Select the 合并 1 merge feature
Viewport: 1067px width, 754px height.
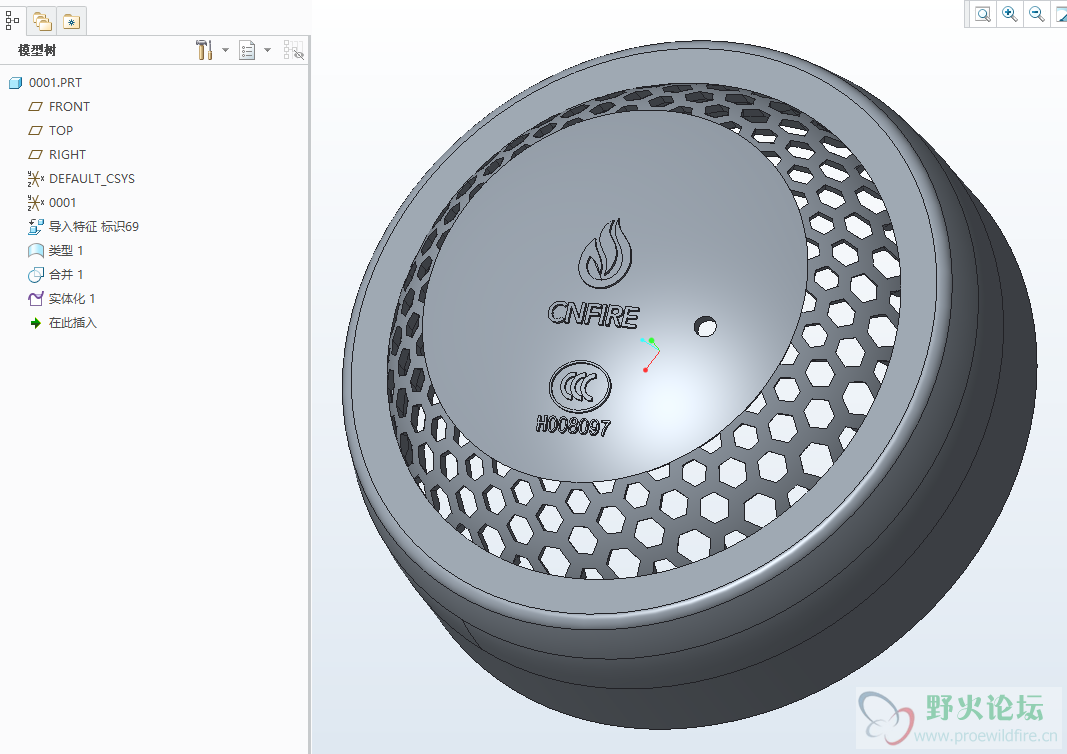[x=65, y=274]
